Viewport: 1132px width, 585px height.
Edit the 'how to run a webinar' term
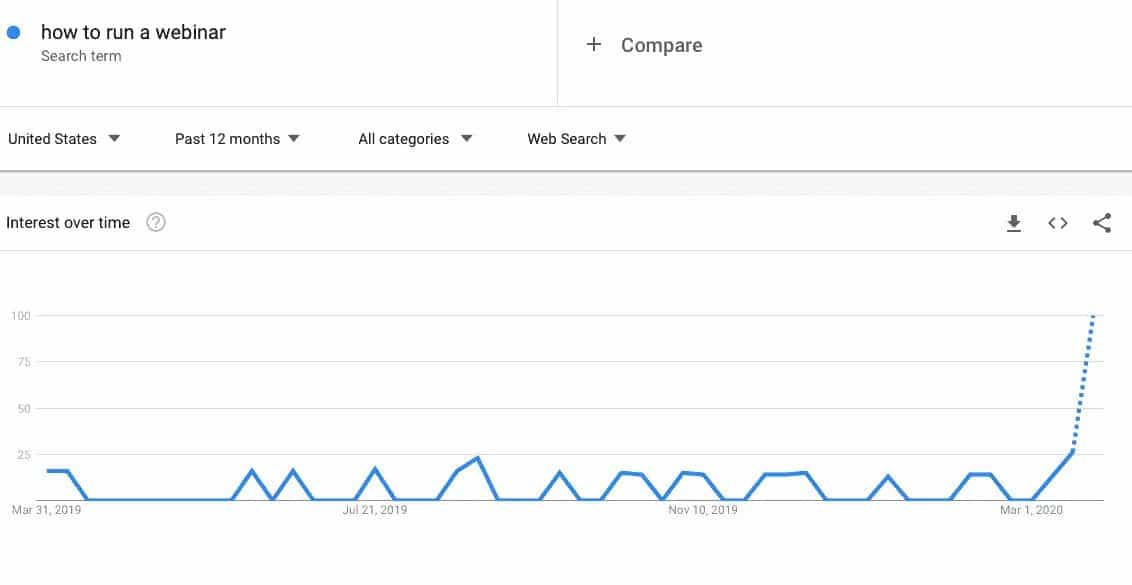coord(133,32)
